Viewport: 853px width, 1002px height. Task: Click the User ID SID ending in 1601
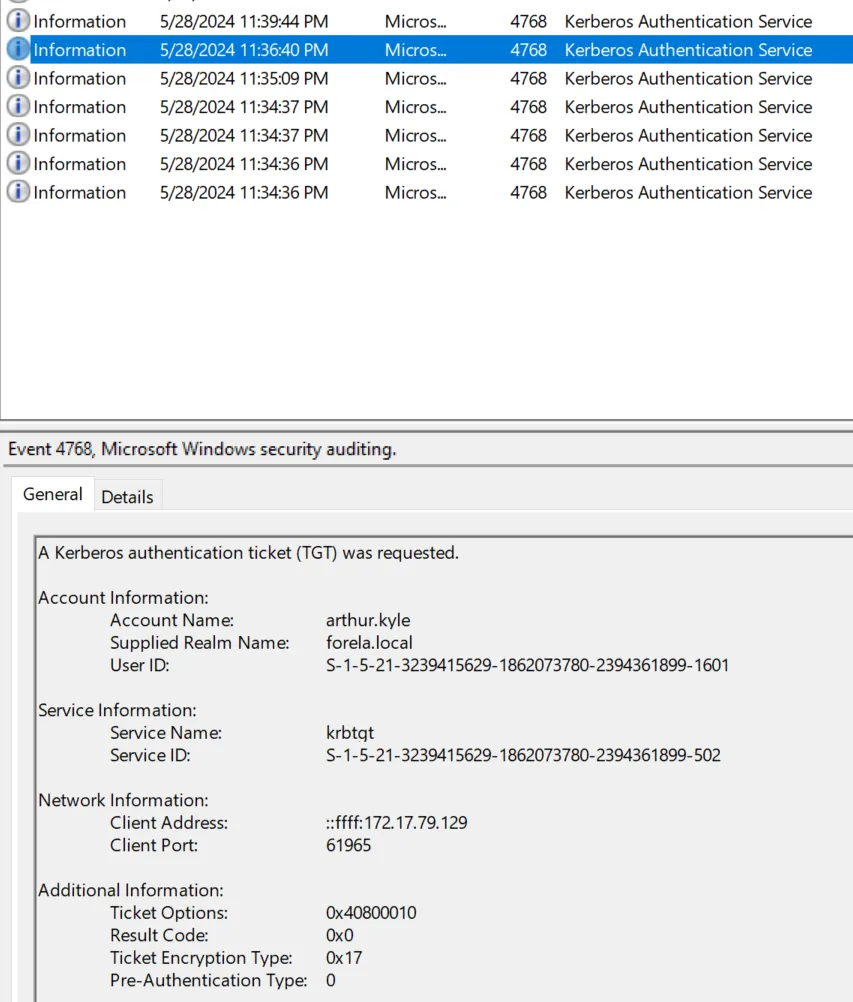coord(527,665)
